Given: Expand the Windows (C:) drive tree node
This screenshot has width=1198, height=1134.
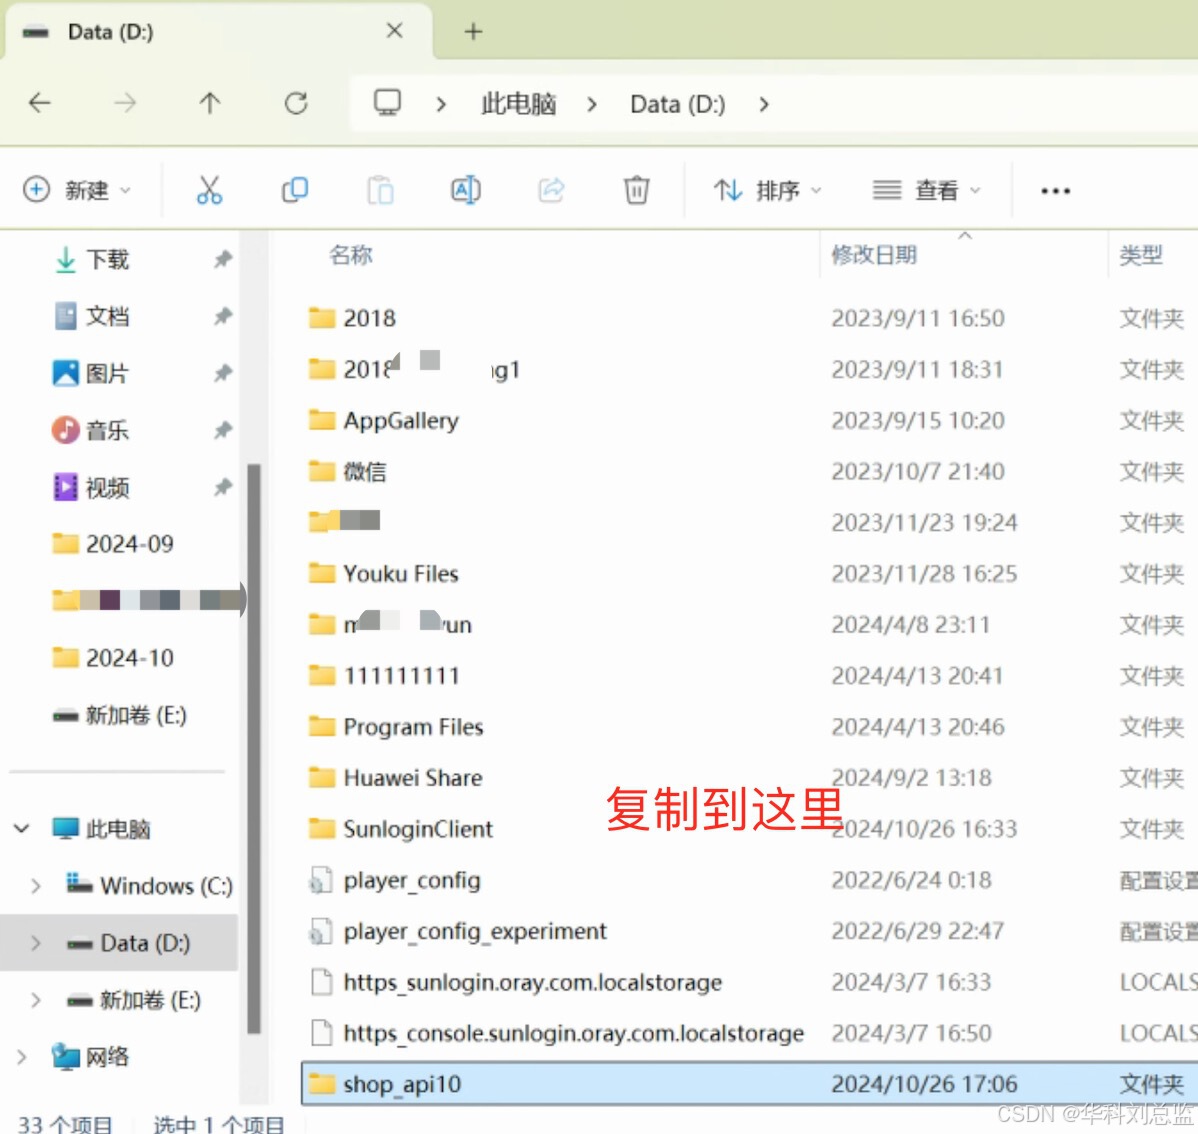Looking at the screenshot, I should click(36, 886).
